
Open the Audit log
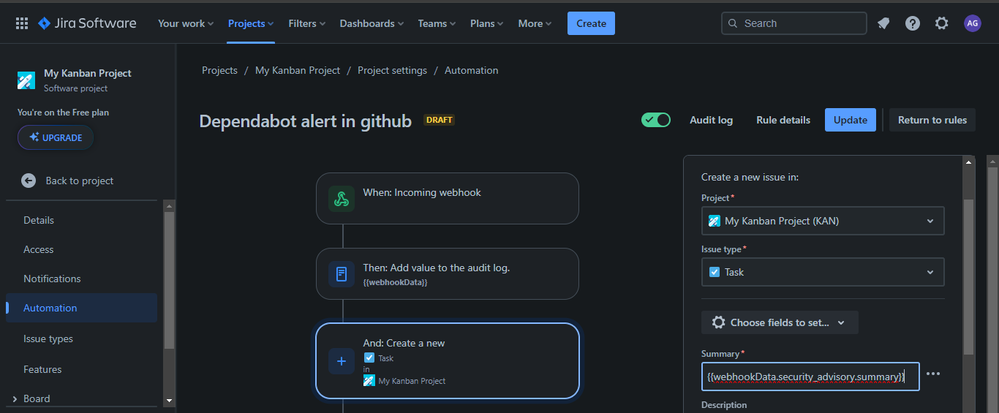pyautogui.click(x=711, y=120)
